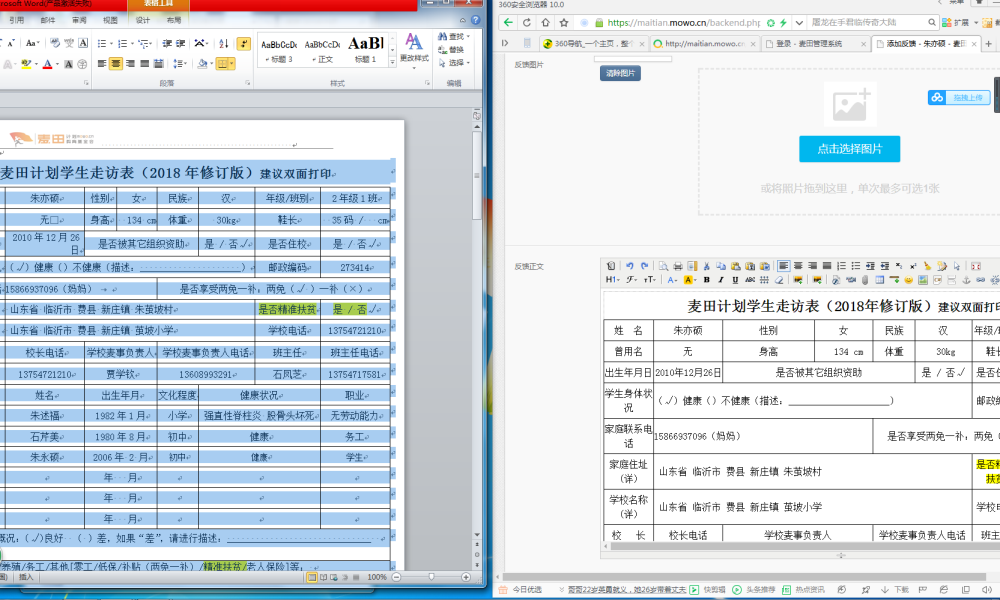Click the text highlight color in Word
The height and width of the screenshot is (600, 1000).
[26, 64]
